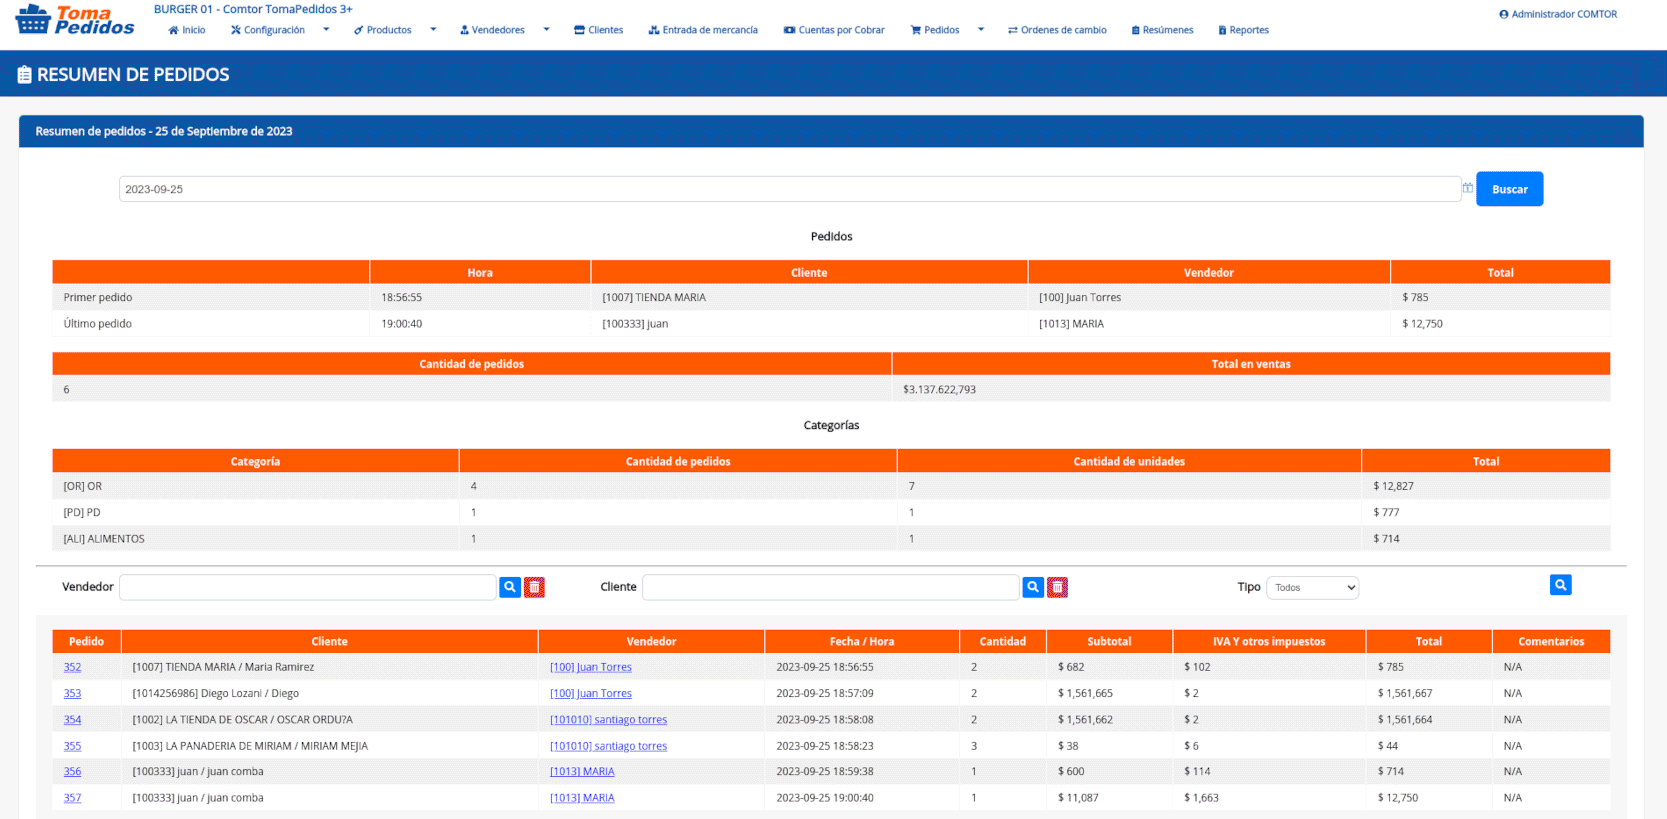Click the search icon right of Tipo

tap(1560, 585)
